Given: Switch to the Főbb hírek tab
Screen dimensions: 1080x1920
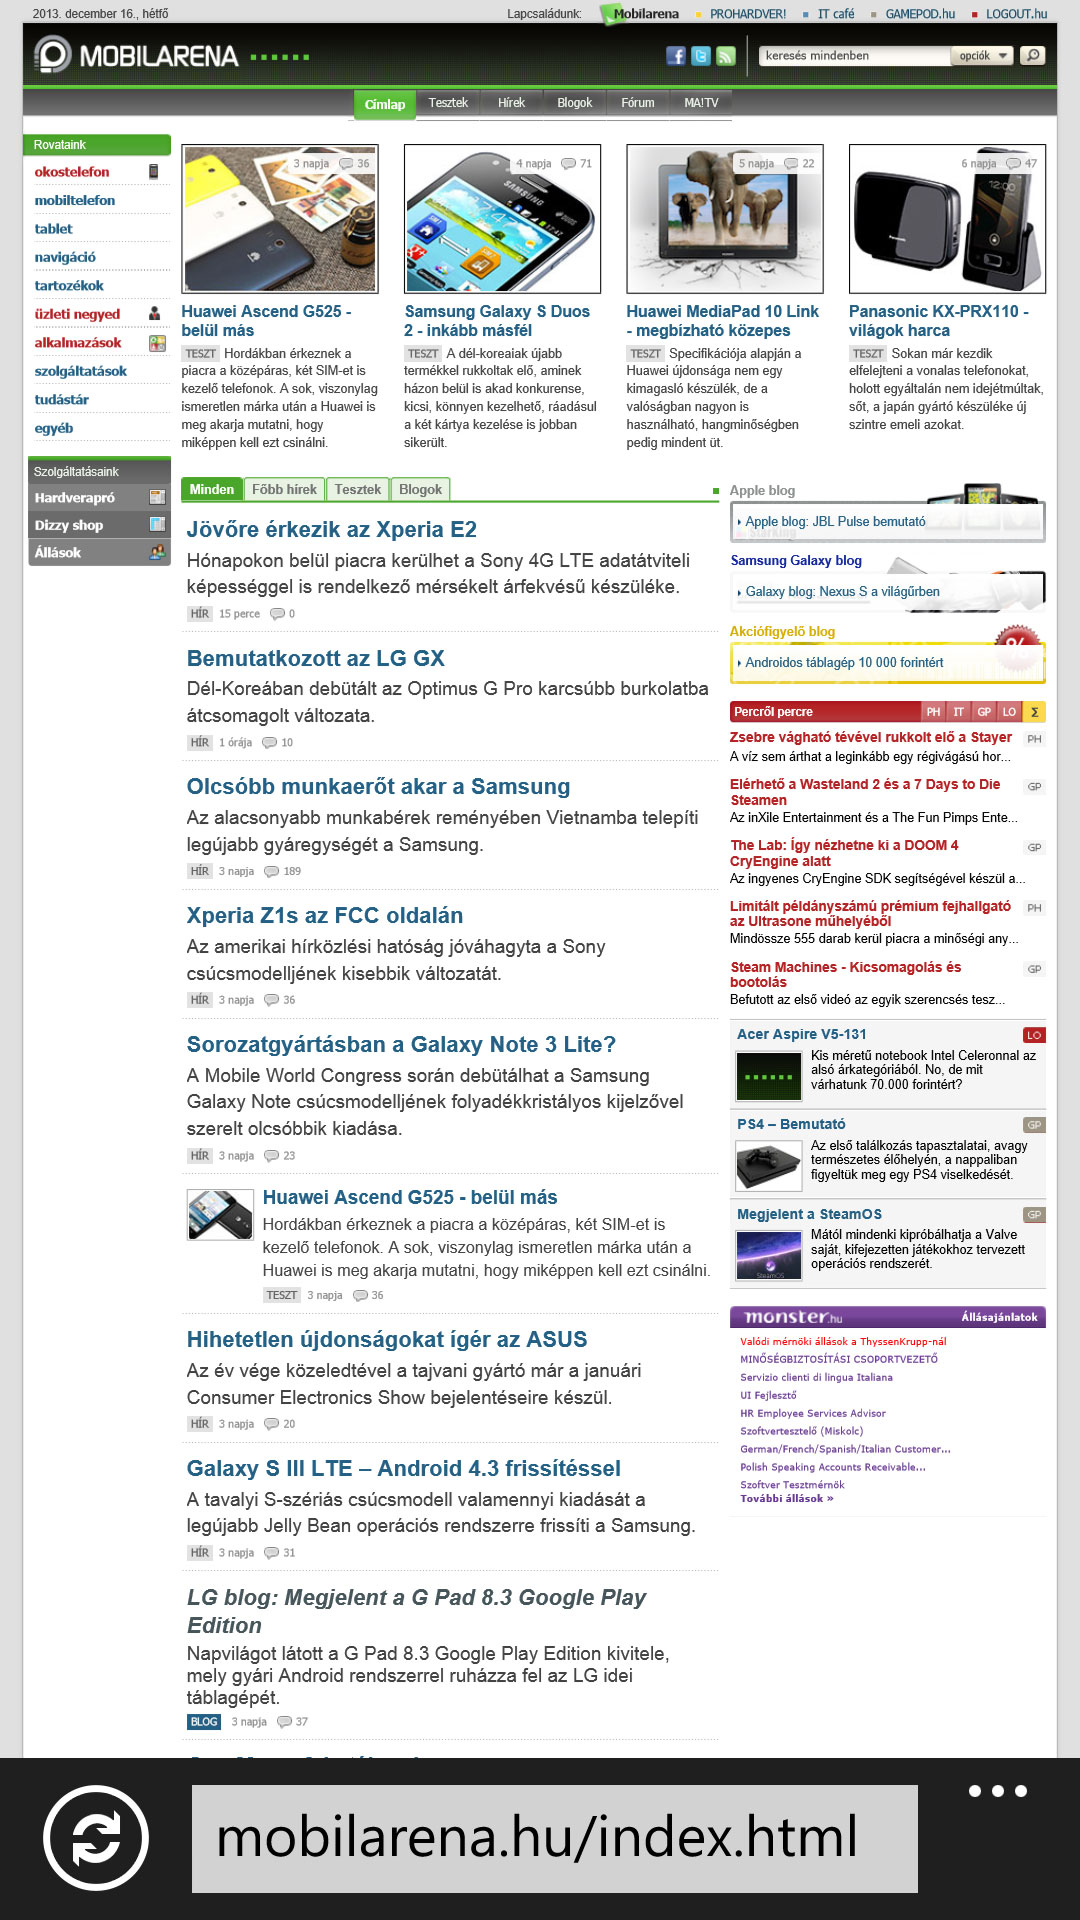Looking at the screenshot, I should [284, 489].
